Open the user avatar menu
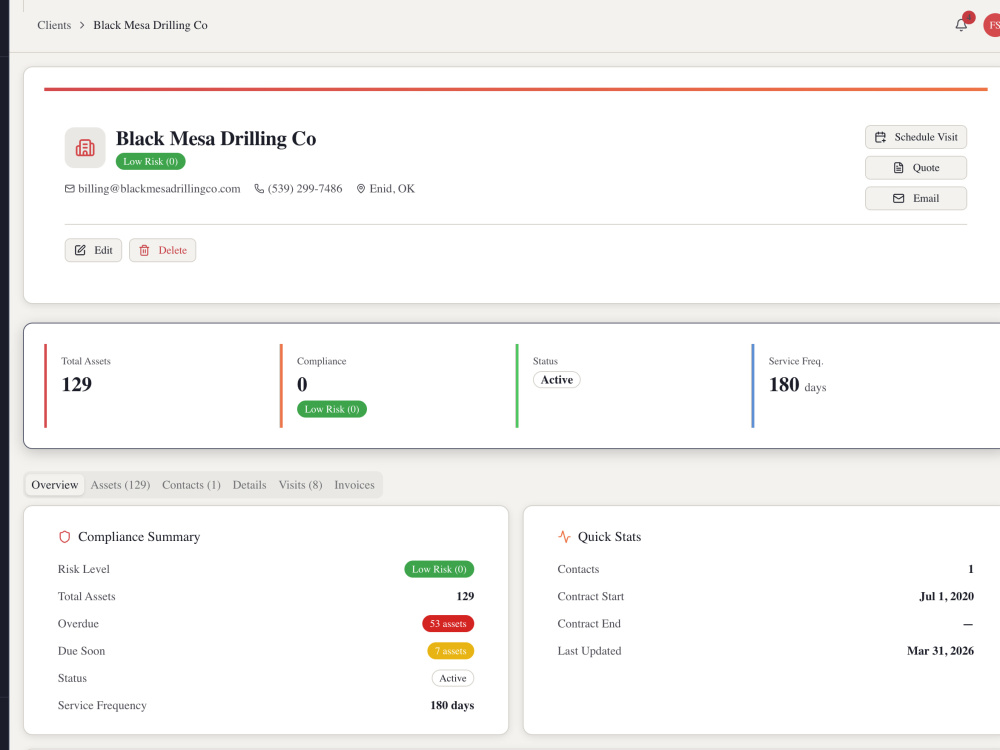 point(992,25)
